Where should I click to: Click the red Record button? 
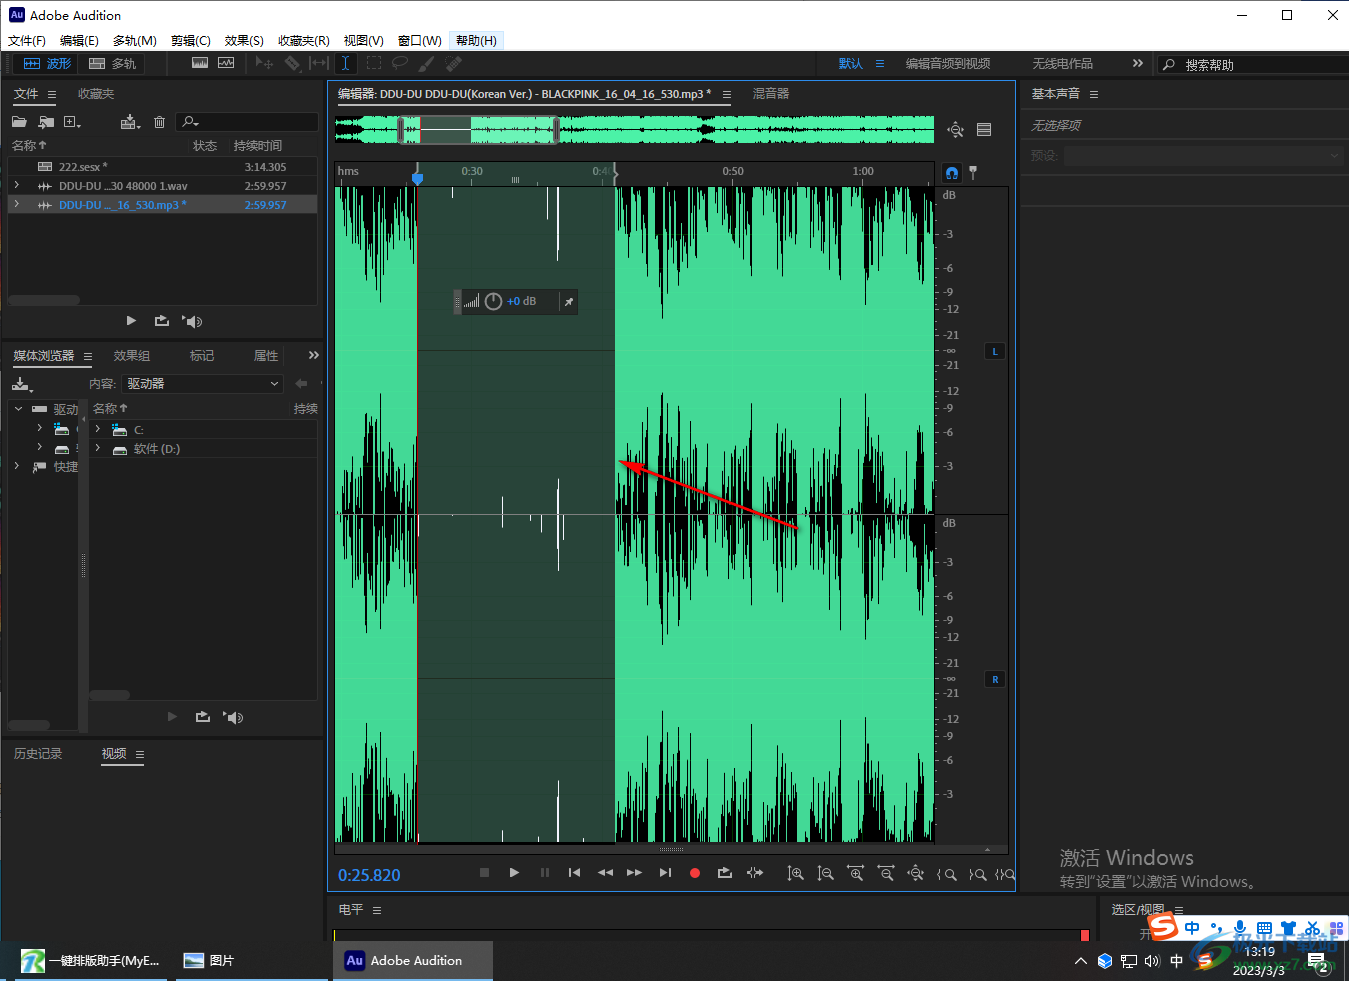click(x=695, y=873)
